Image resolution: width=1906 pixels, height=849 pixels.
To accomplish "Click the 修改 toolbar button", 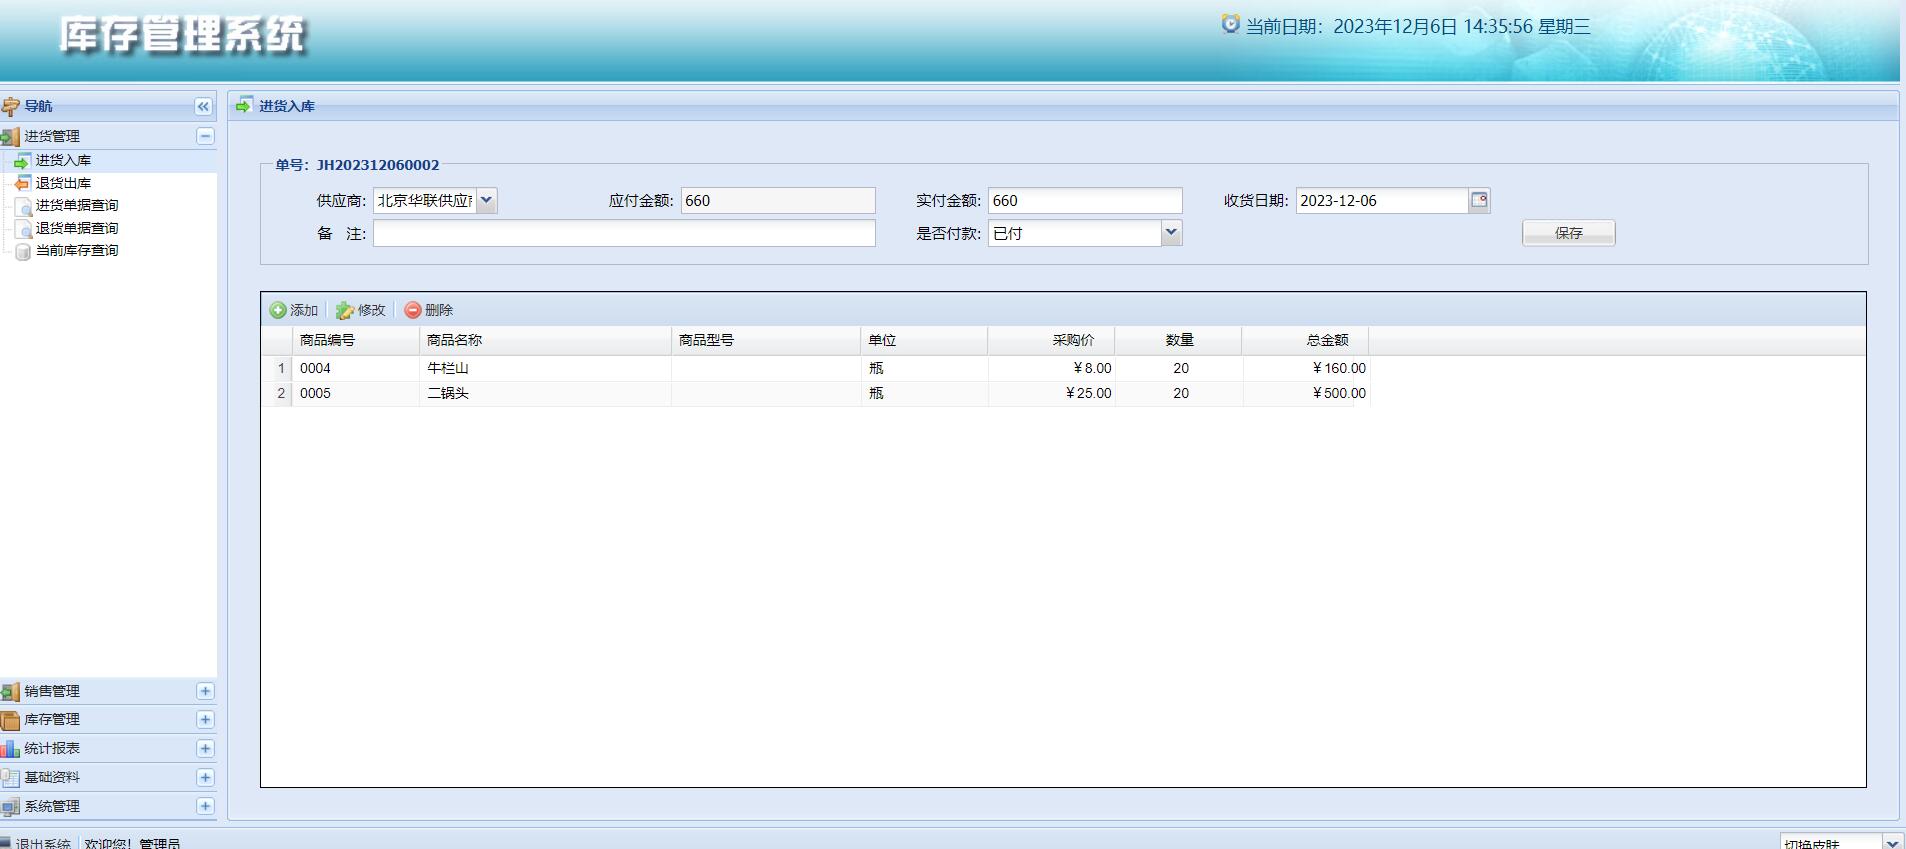I will [x=361, y=310].
